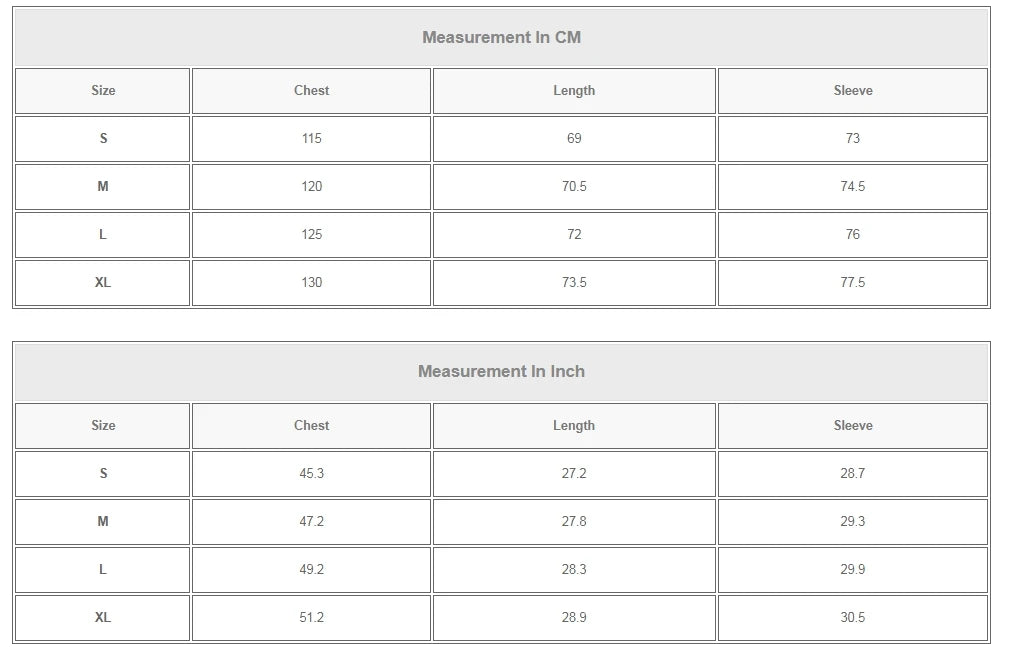This screenshot has width=1012, height=655.
Task: Click the L size label in the Inch table
Action: [103, 570]
